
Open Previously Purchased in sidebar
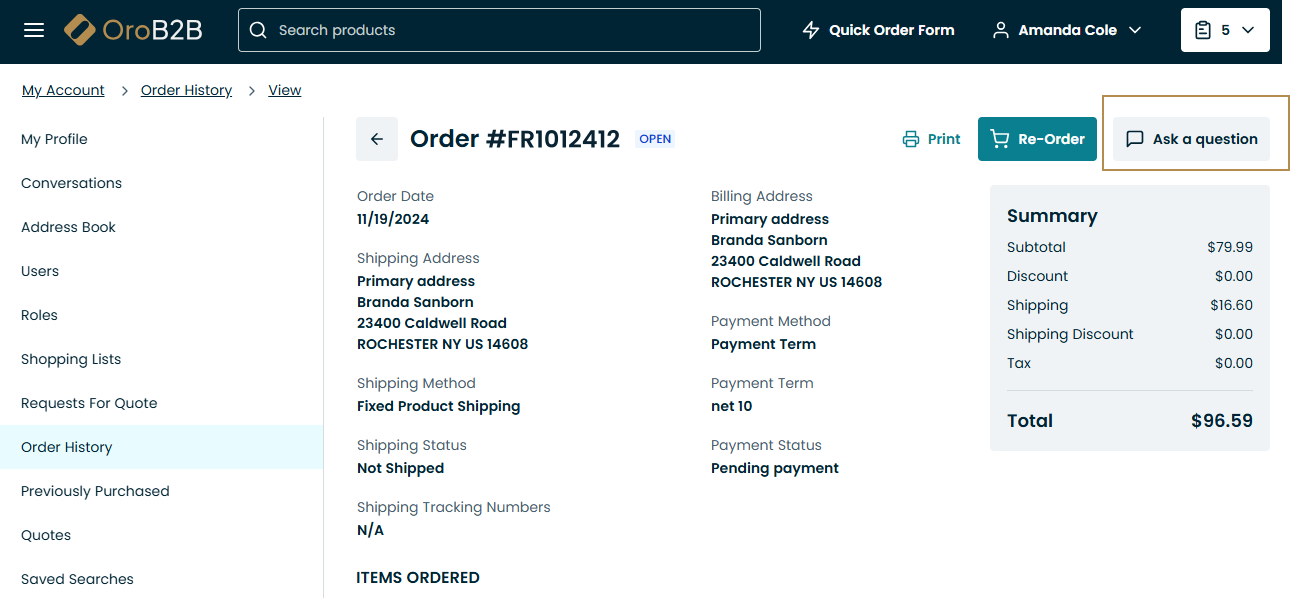click(x=95, y=491)
